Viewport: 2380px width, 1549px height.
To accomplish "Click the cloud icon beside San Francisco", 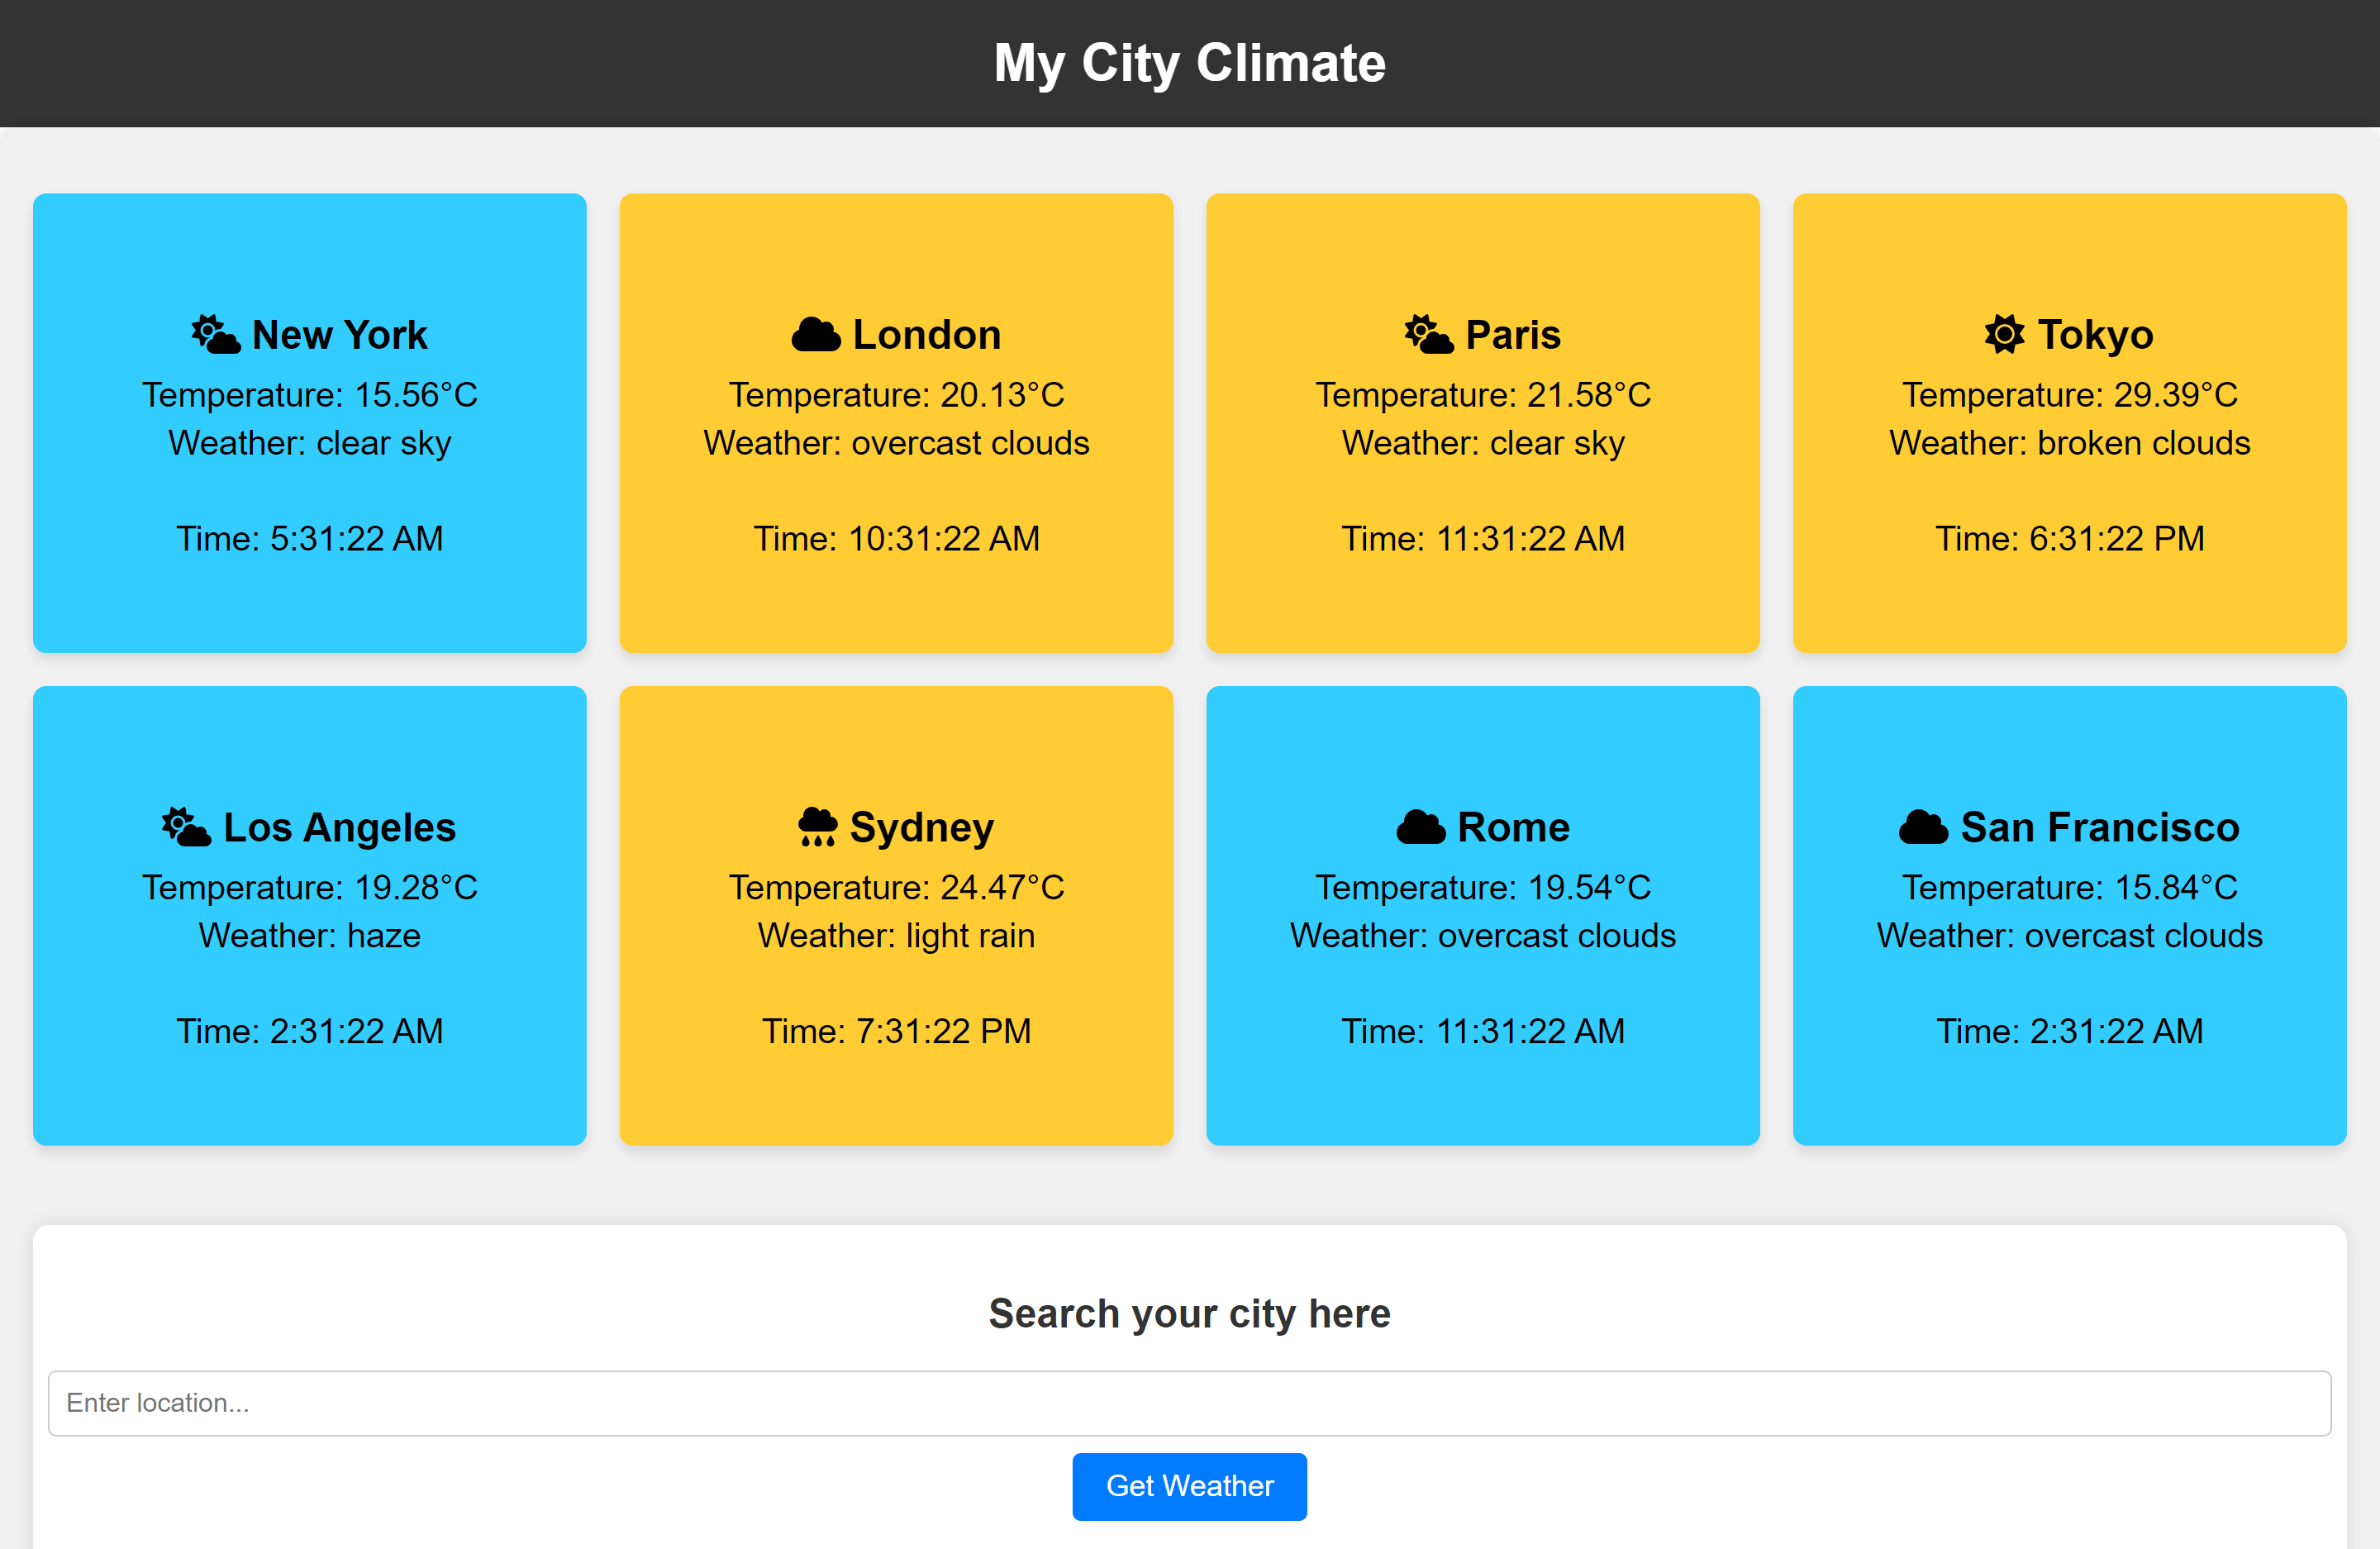I will point(1923,827).
